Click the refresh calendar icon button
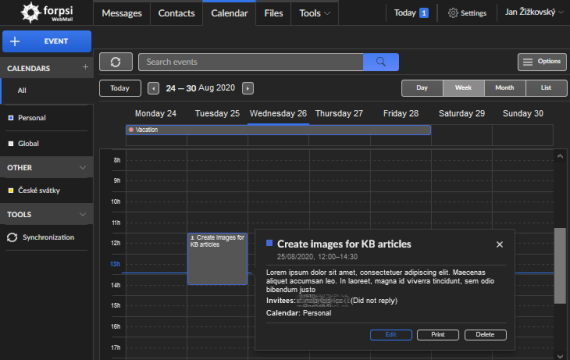The height and width of the screenshot is (360, 570). [x=116, y=62]
